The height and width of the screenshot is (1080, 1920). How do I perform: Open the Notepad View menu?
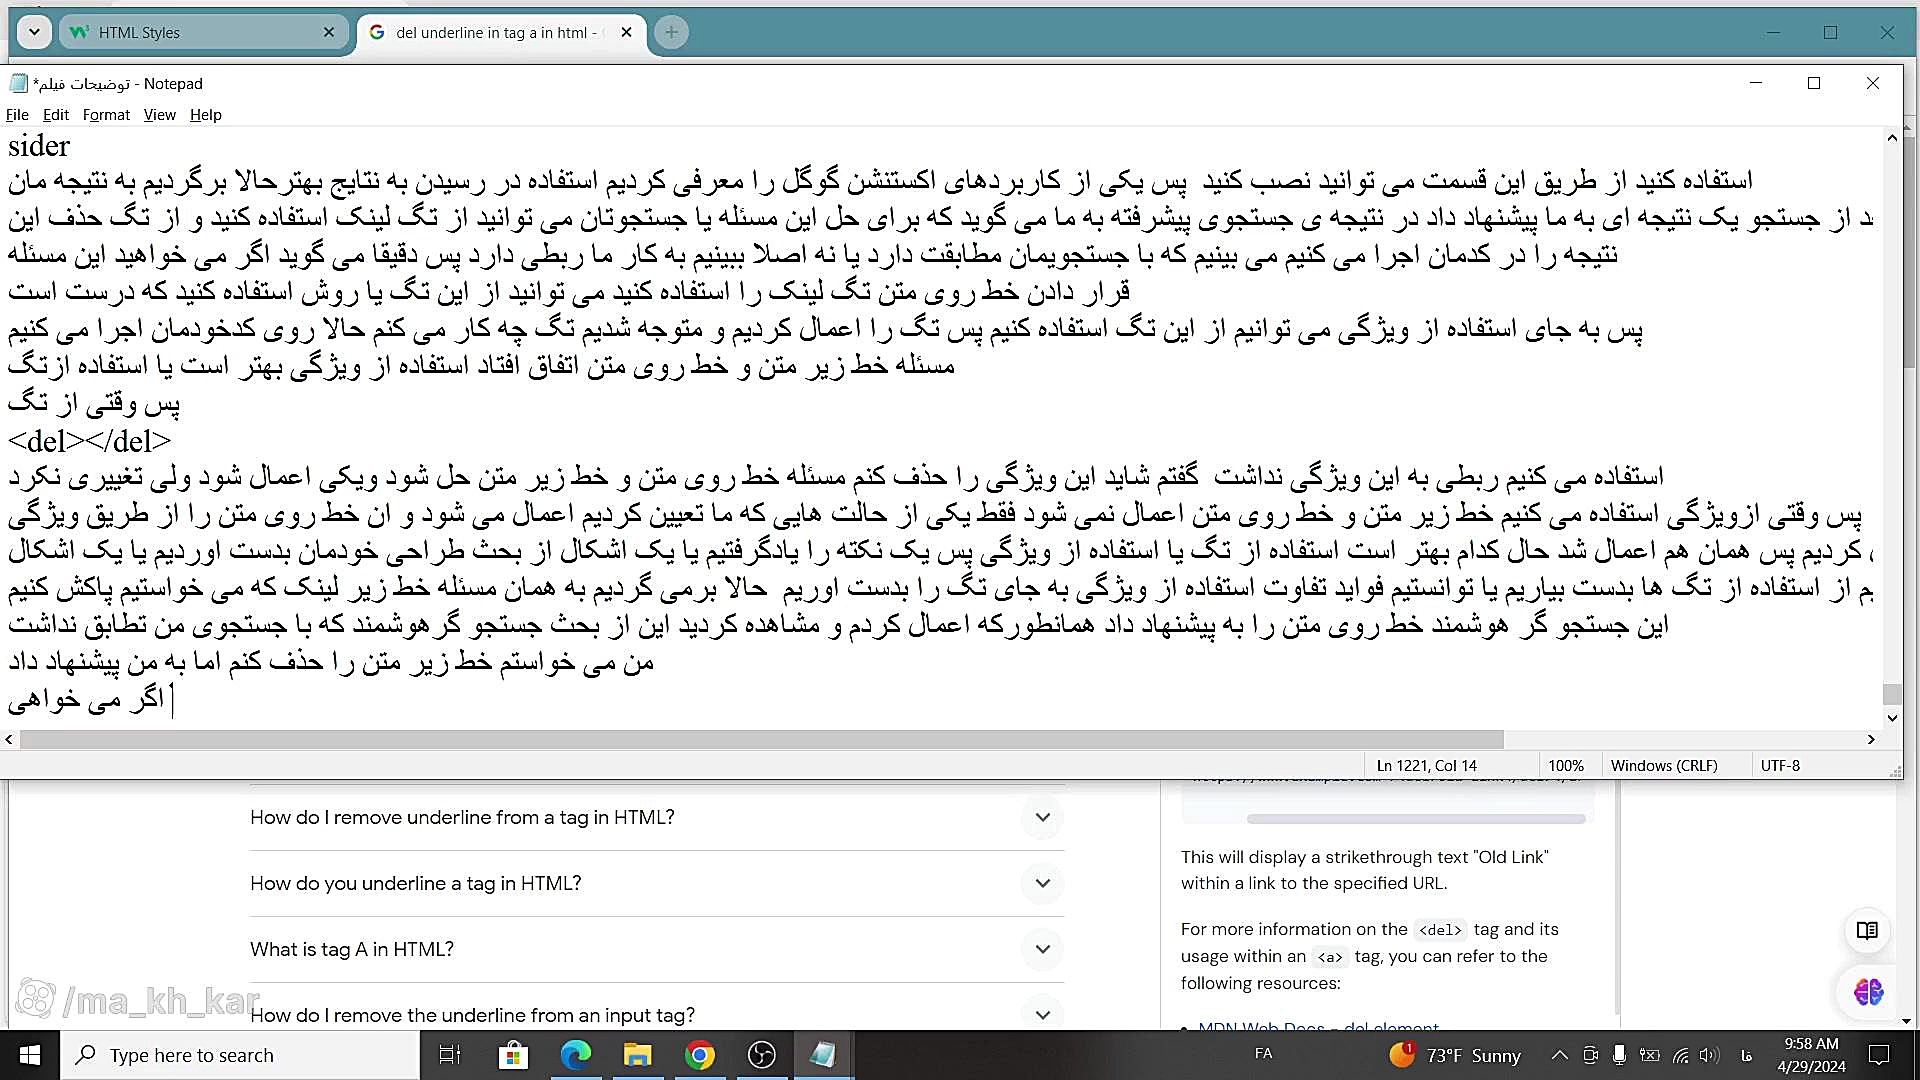[159, 115]
